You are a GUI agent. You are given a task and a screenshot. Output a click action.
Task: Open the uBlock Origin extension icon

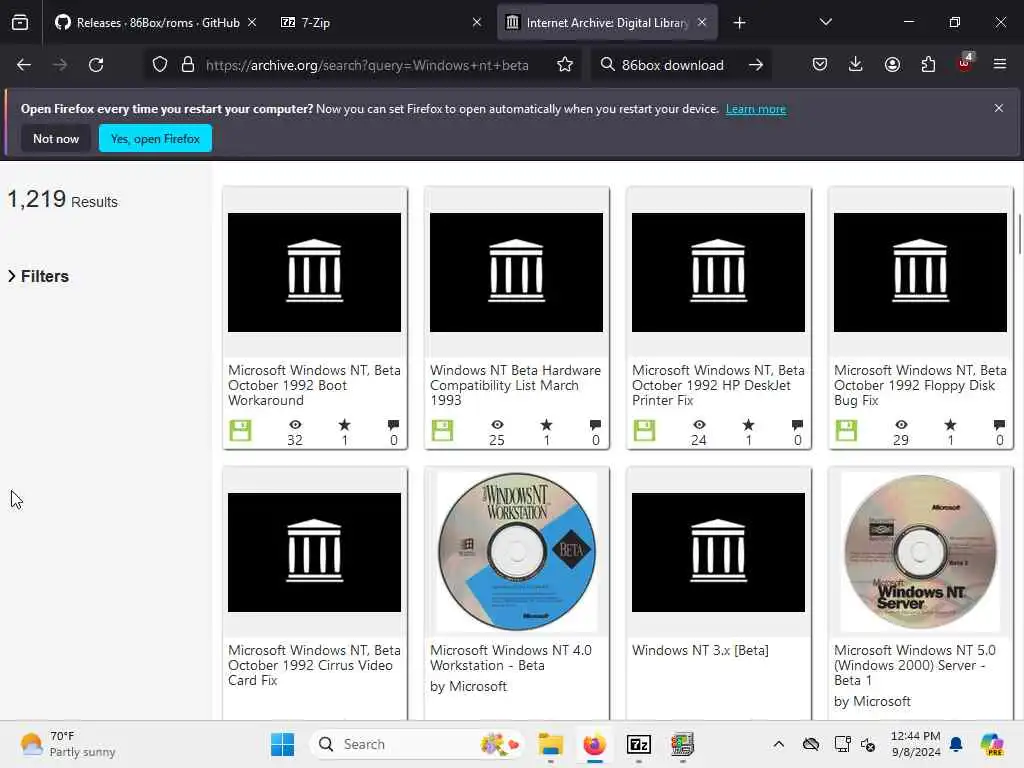pyautogui.click(x=965, y=63)
